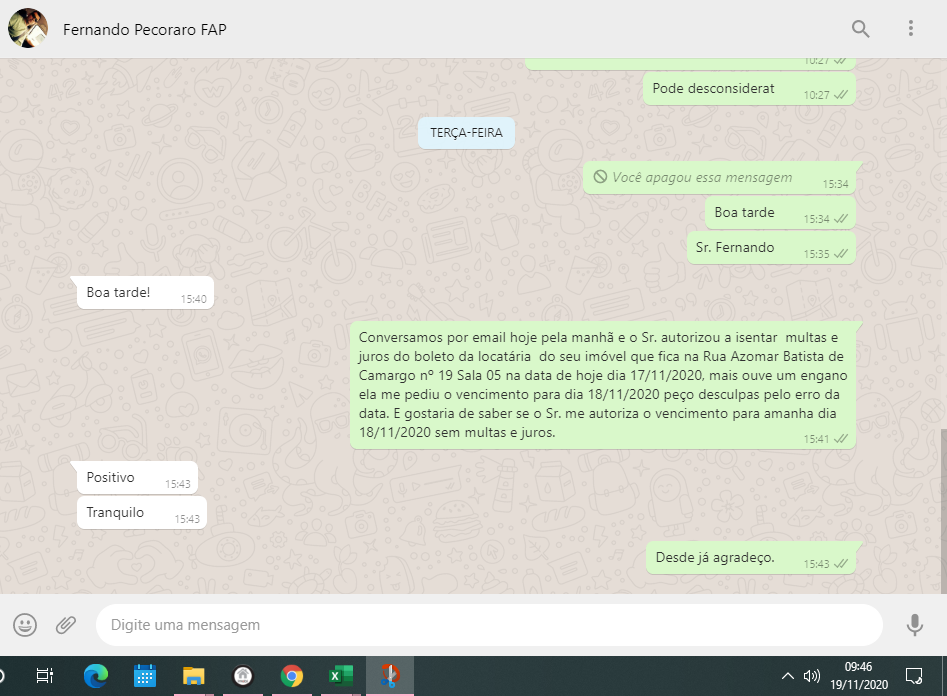947x696 pixels.
Task: Click the volume speaker tray icon
Action: (811, 676)
